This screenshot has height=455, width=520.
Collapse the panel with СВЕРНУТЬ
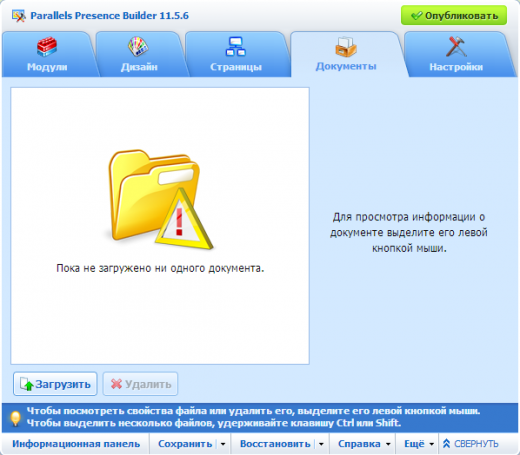click(x=470, y=444)
